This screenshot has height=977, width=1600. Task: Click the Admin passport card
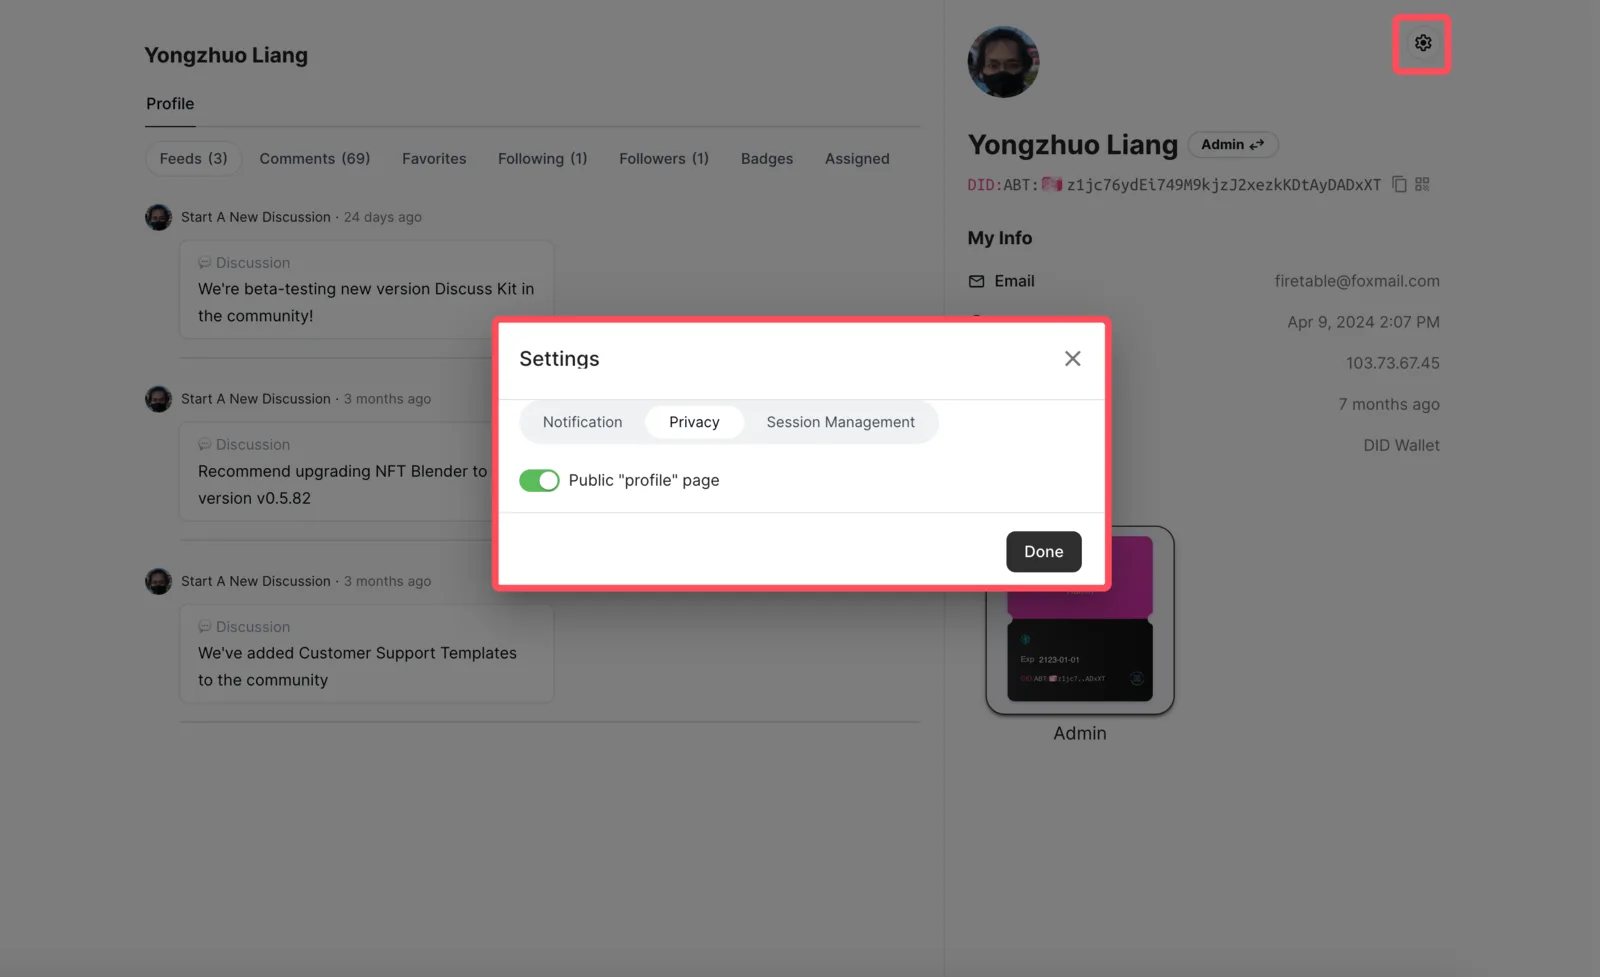pos(1079,620)
